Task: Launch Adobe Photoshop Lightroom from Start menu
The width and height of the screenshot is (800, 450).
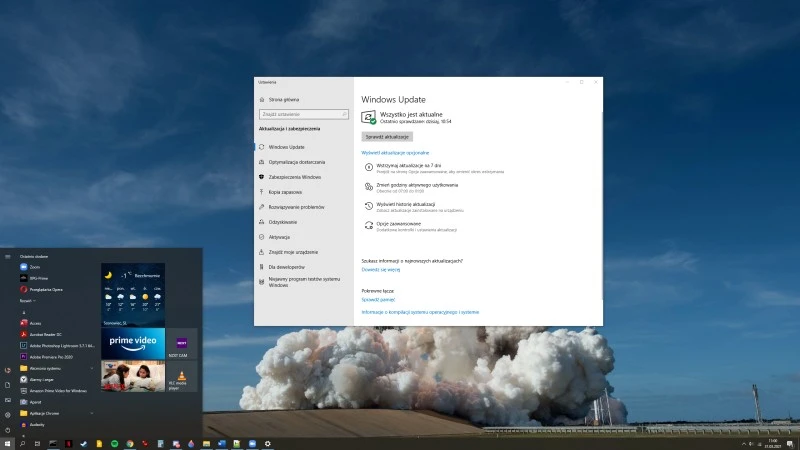Action: (x=57, y=345)
